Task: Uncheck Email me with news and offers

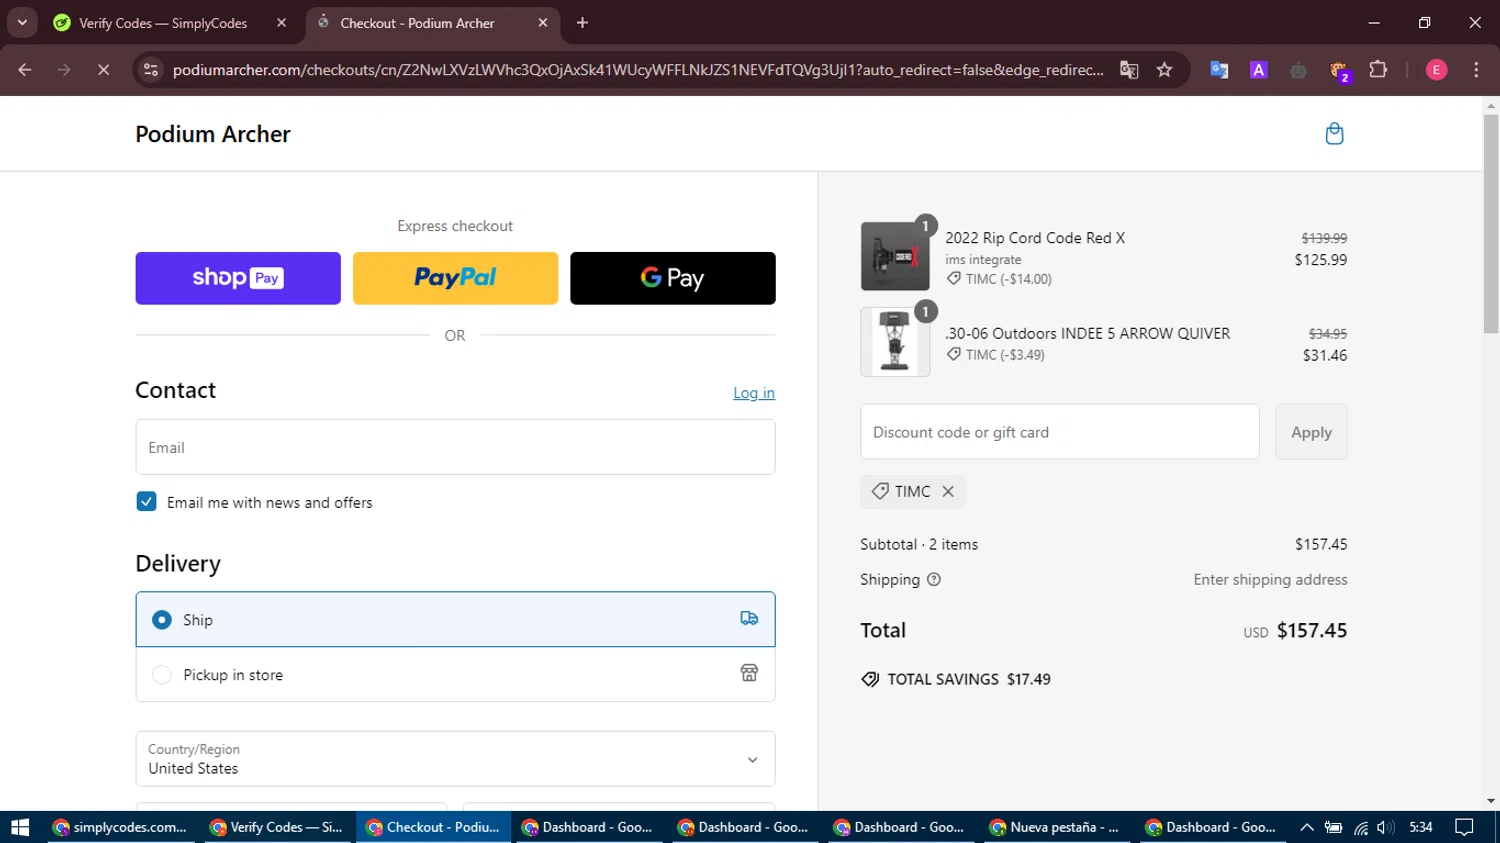Action: point(147,502)
